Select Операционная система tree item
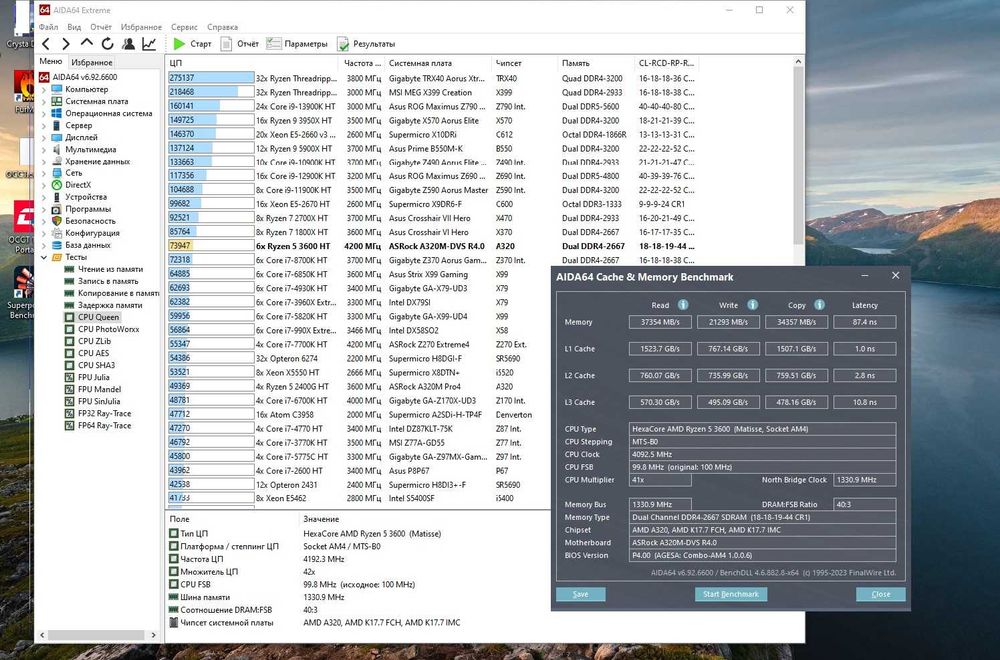The height and width of the screenshot is (660, 1000). point(108,114)
